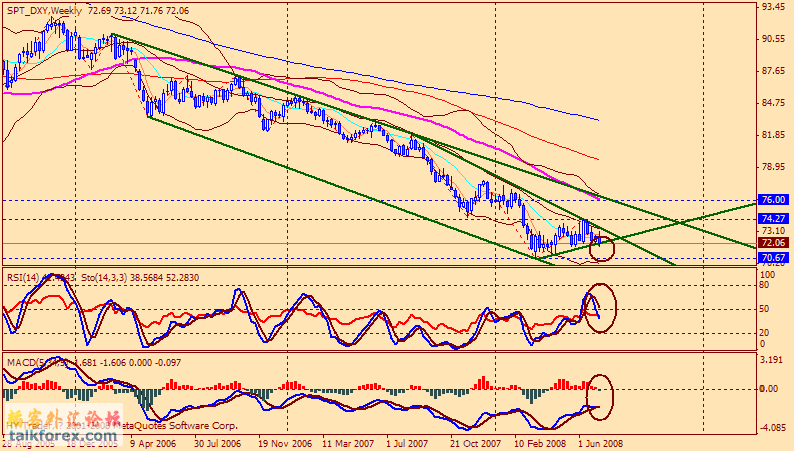Click the 73.10 price axis value
This screenshot has width=794, height=451.
tap(773, 231)
